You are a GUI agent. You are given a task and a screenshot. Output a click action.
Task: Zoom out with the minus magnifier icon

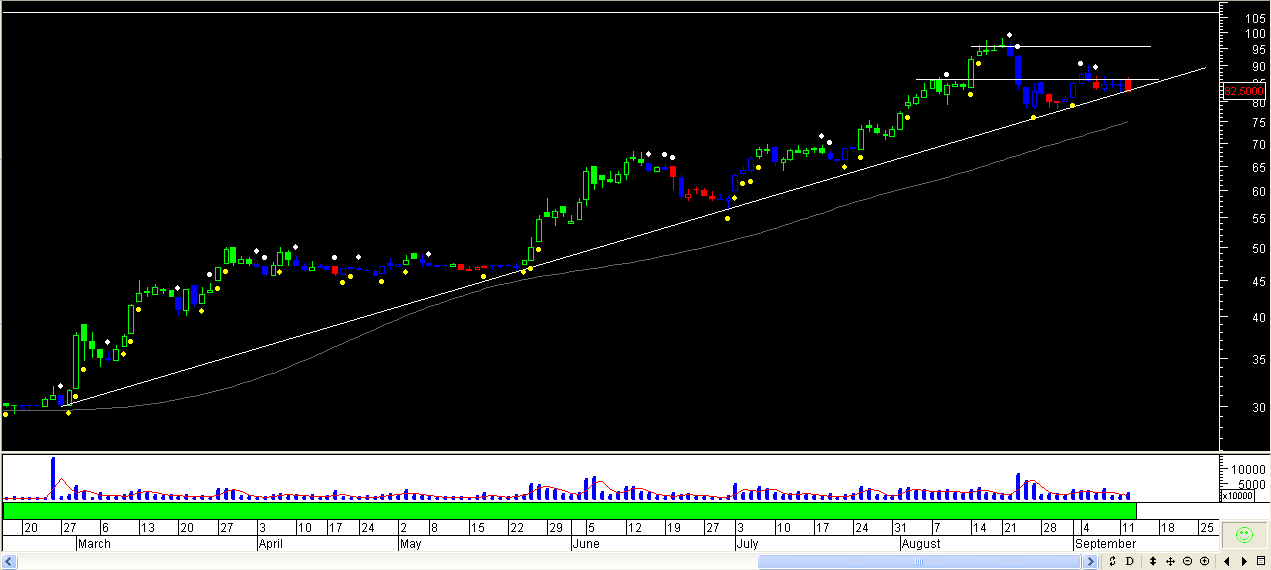point(1187,561)
